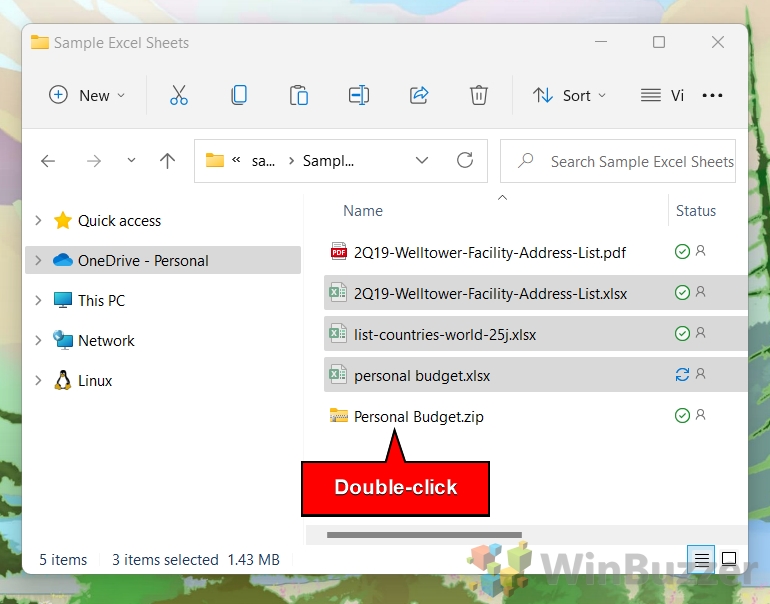Switch to details view icon in status bar
The height and width of the screenshot is (604, 770).
(x=701, y=559)
